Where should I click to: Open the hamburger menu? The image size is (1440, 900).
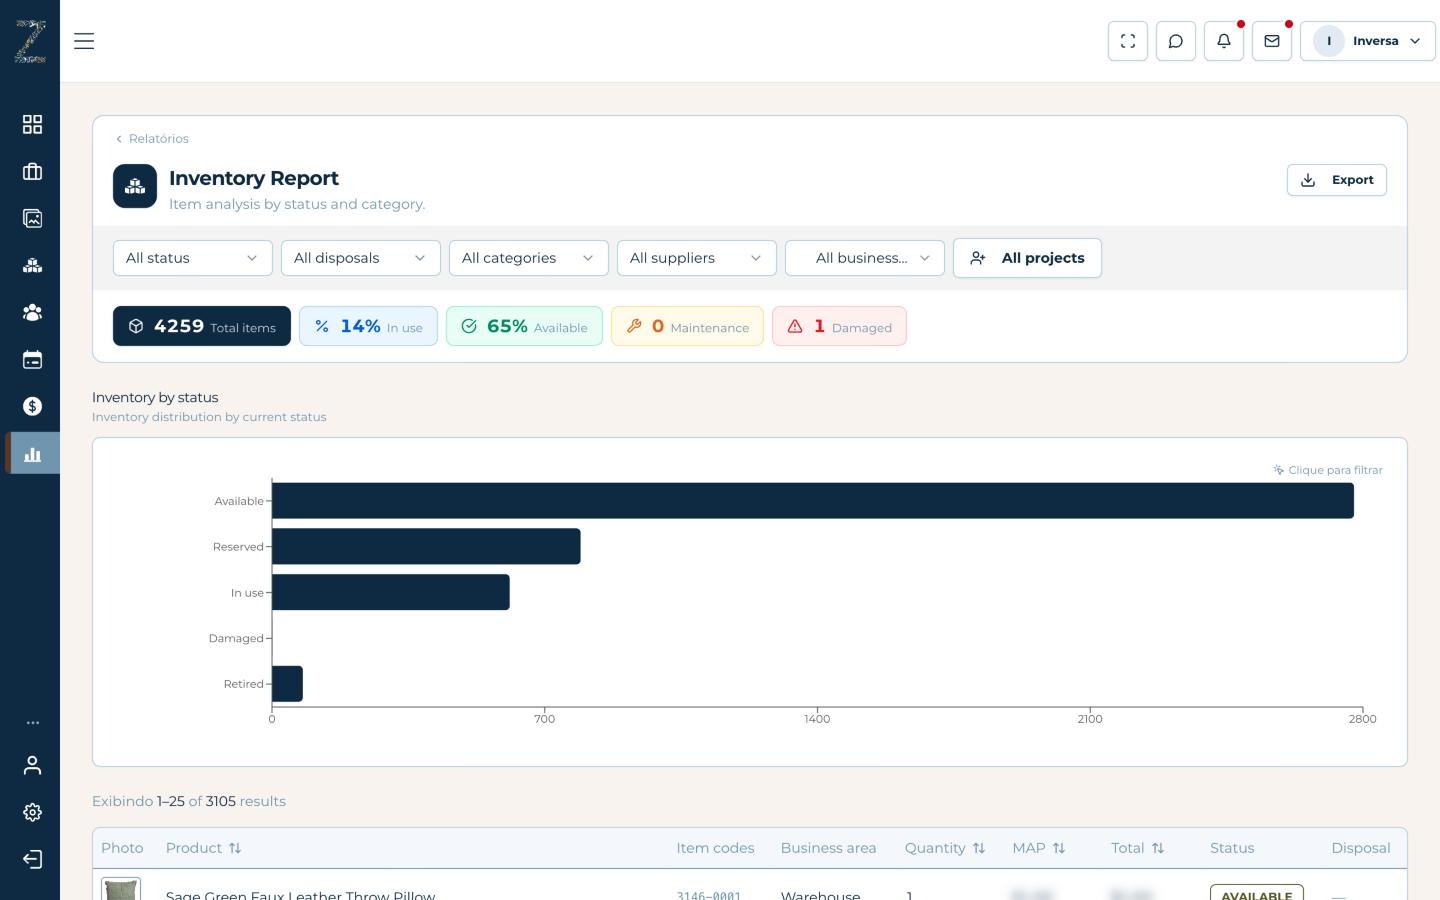(84, 41)
